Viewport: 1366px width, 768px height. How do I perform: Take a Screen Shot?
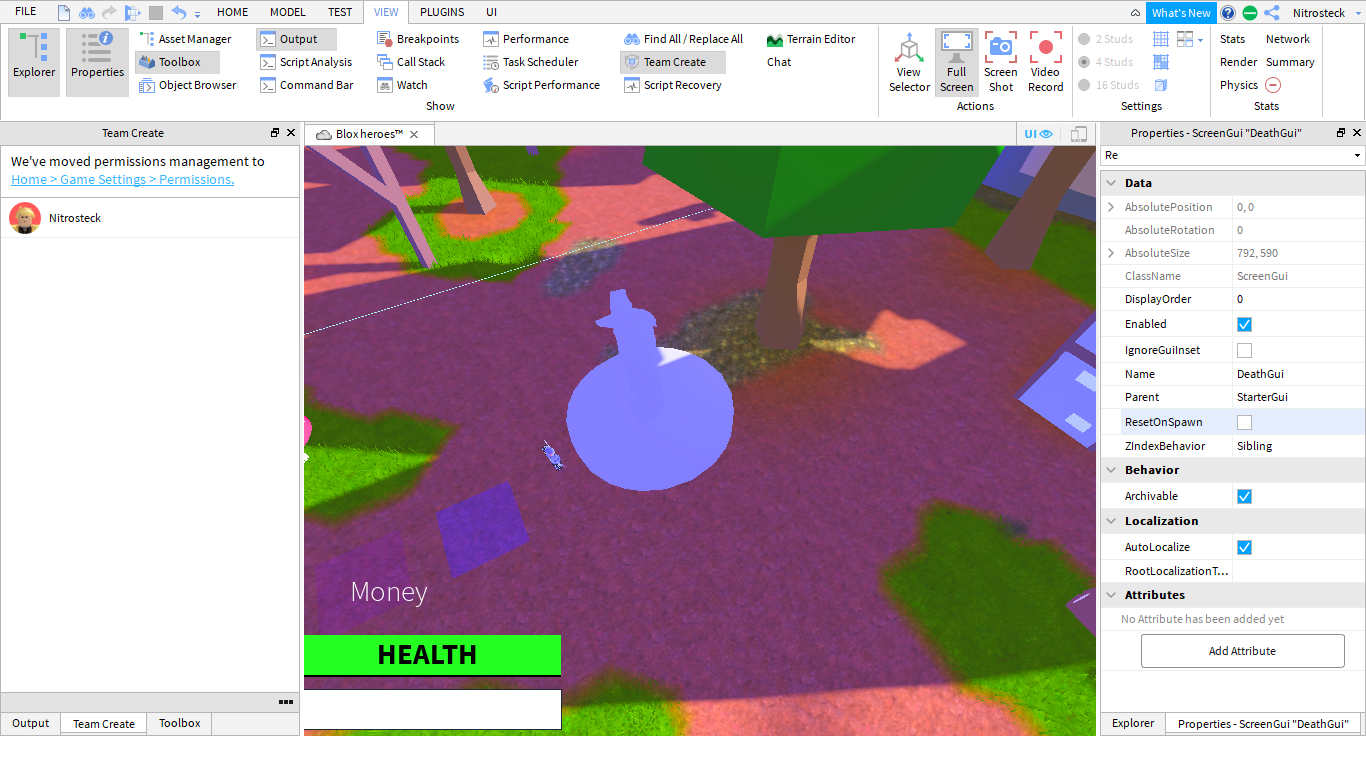click(1001, 62)
